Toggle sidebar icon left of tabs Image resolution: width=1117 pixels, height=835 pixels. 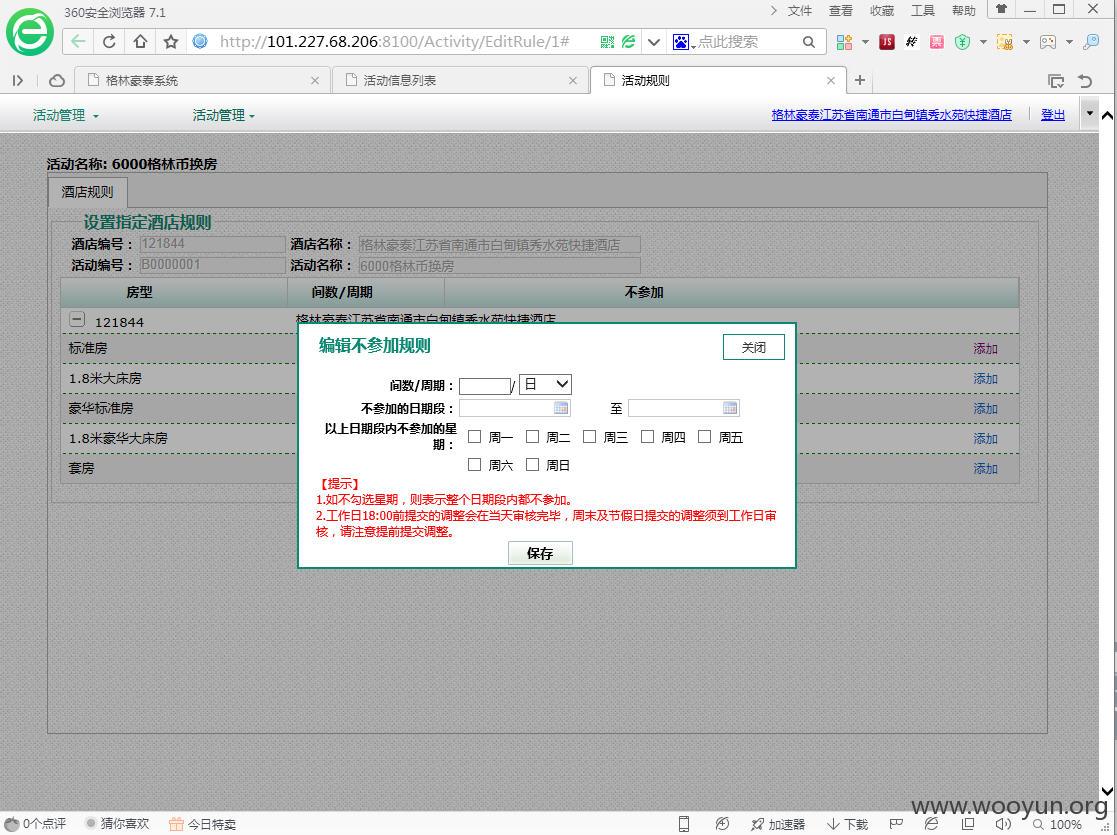tap(18, 81)
